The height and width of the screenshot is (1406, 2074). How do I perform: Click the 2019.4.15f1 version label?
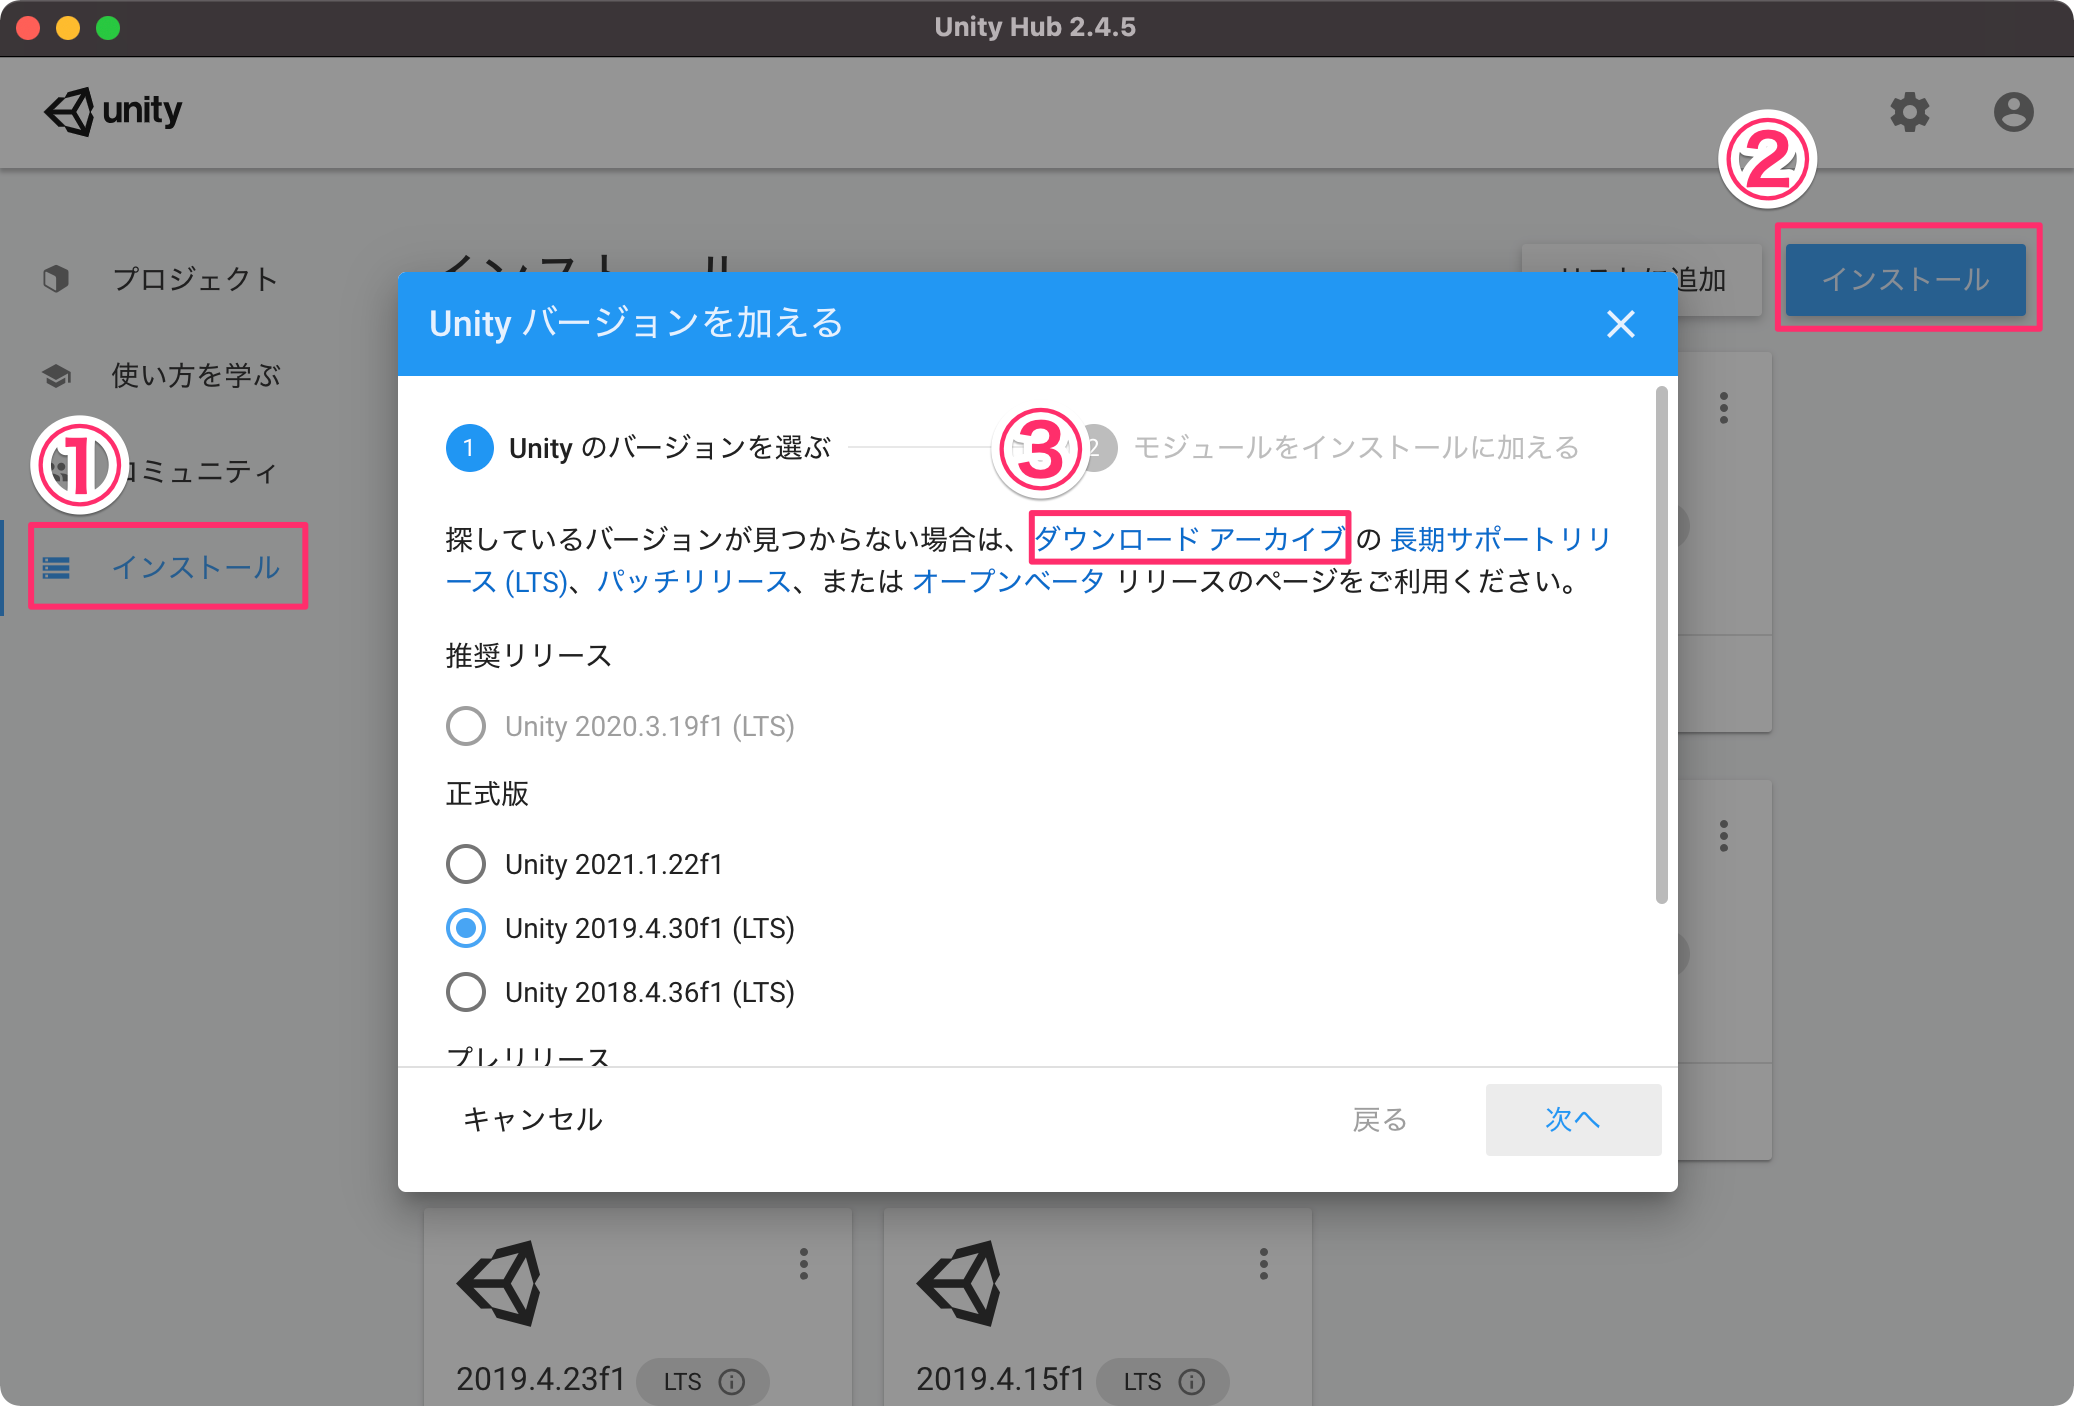1000,1379
